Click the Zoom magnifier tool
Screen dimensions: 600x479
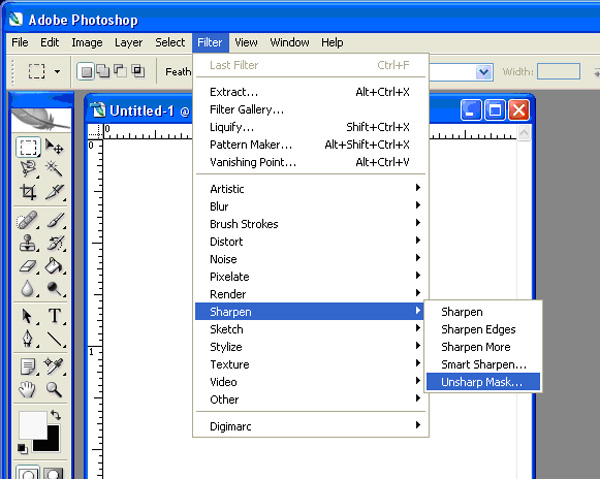tap(55, 389)
